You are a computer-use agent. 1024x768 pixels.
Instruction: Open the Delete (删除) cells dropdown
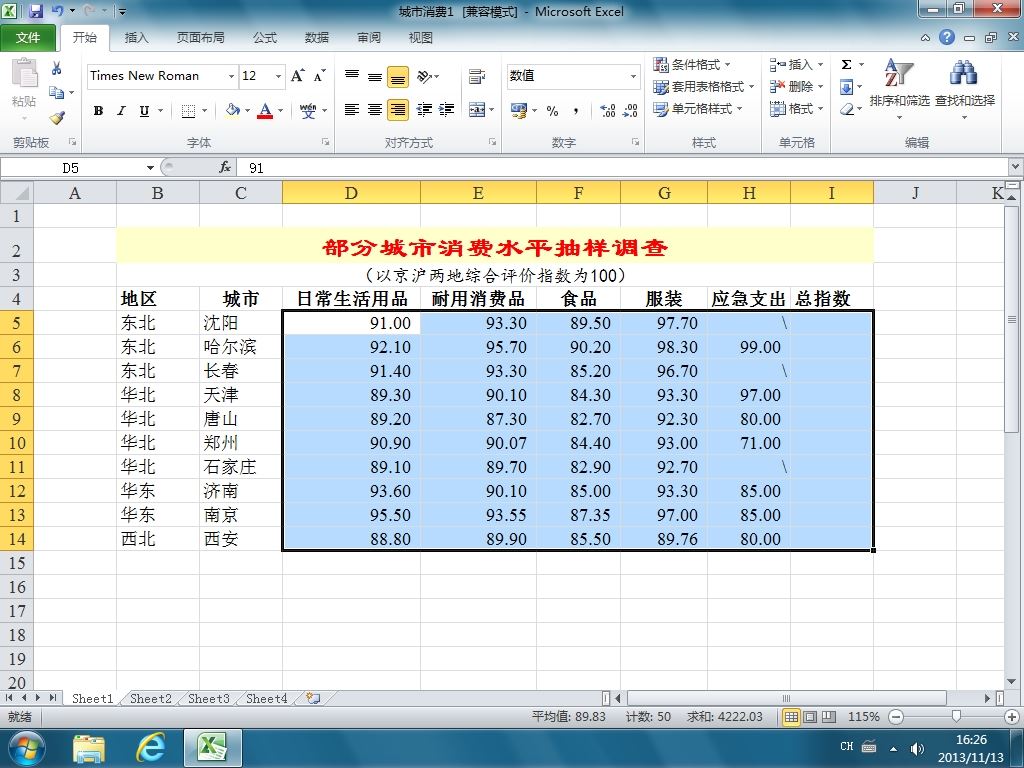pyautogui.click(x=821, y=87)
